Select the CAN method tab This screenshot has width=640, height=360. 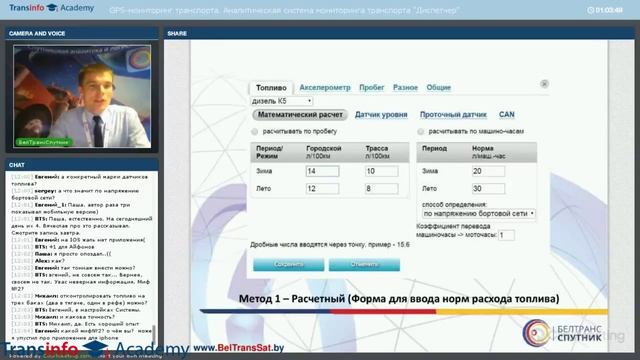click(507, 115)
